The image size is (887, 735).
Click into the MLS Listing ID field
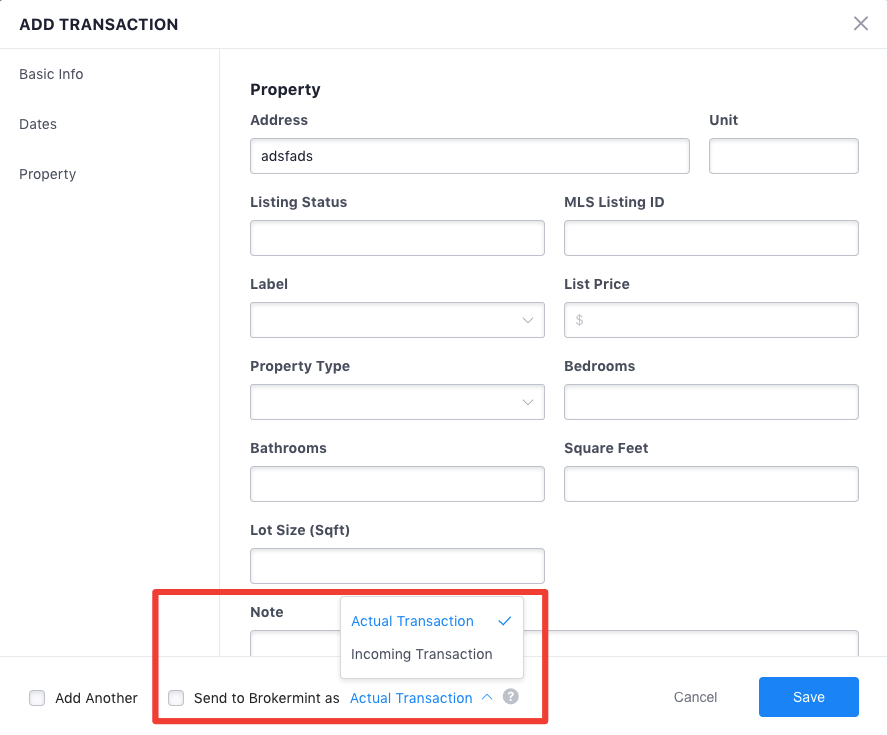click(x=711, y=238)
